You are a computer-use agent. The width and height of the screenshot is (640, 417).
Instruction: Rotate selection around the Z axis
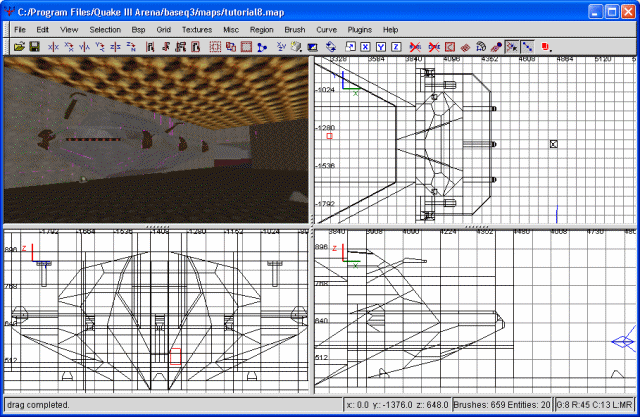(131, 47)
